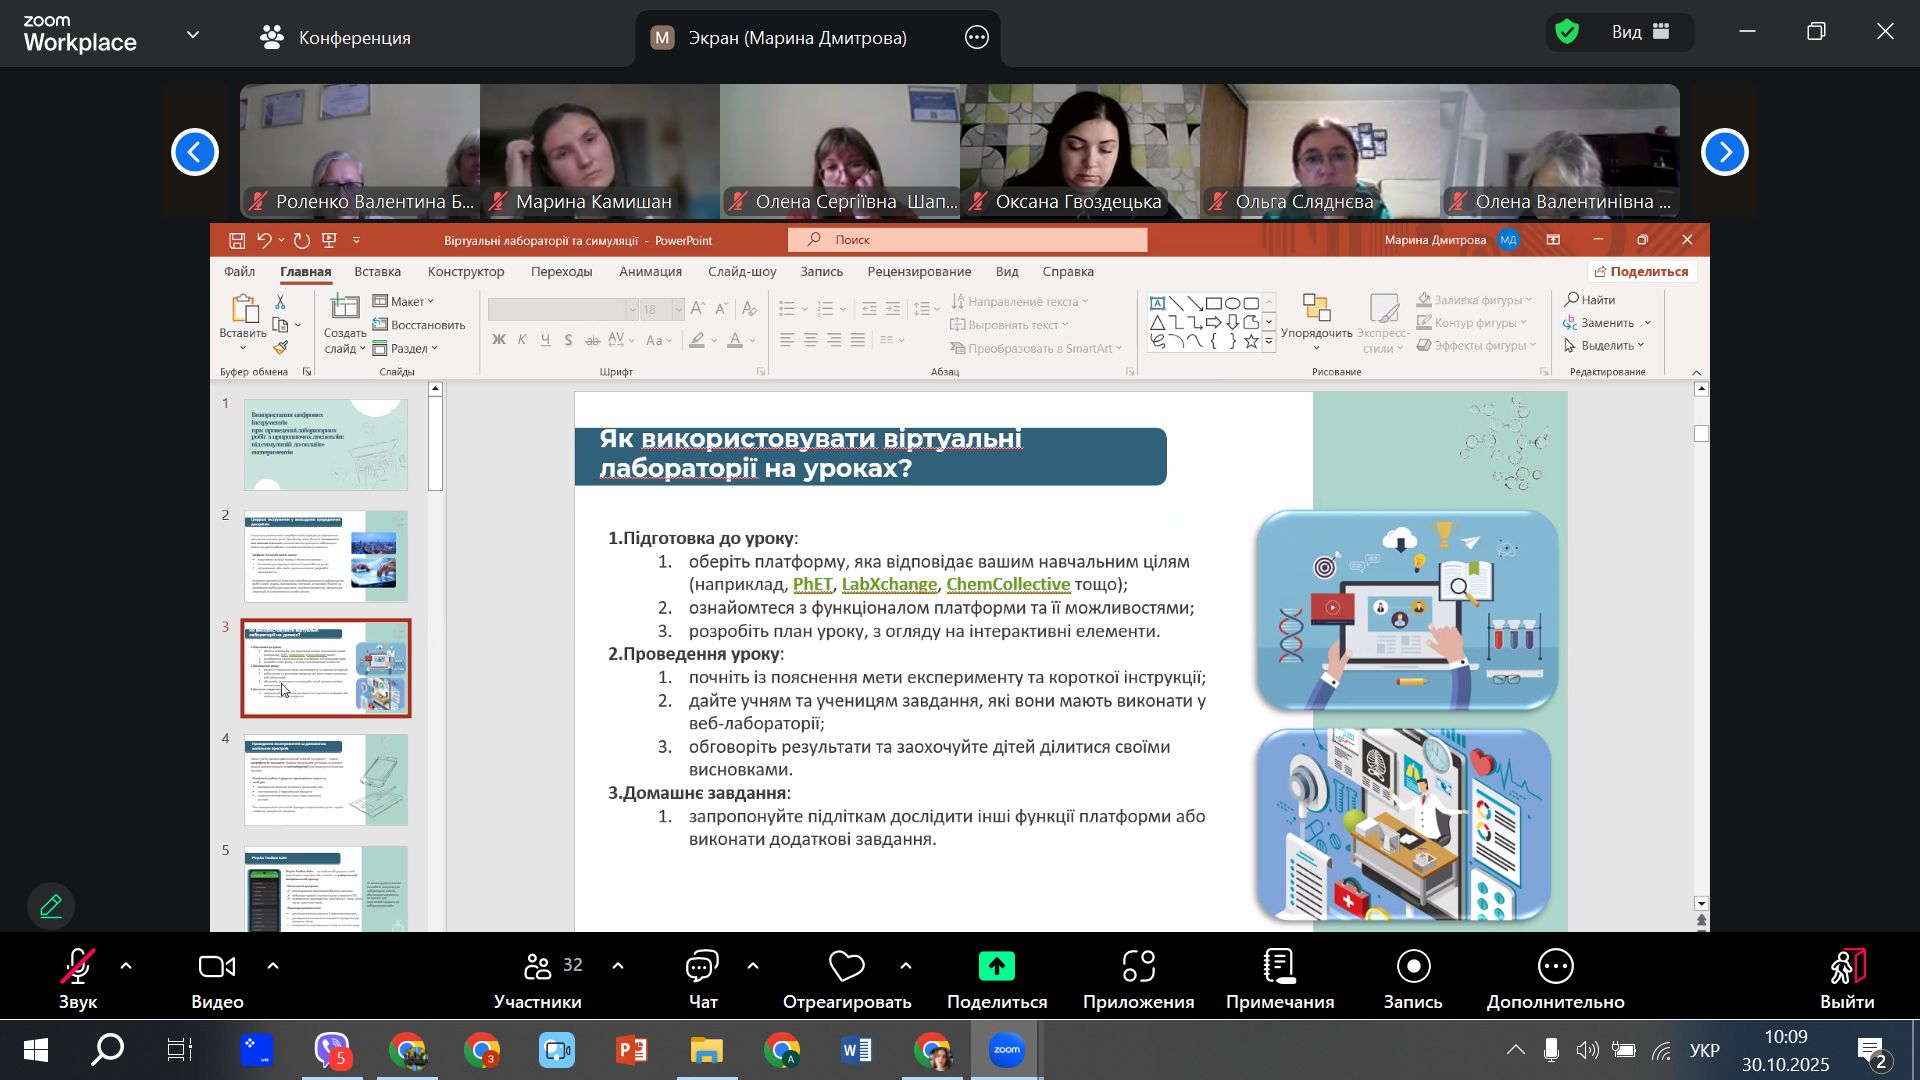Expand video options arrow next to Video
This screenshot has height=1080, width=1920.
pyautogui.click(x=273, y=966)
